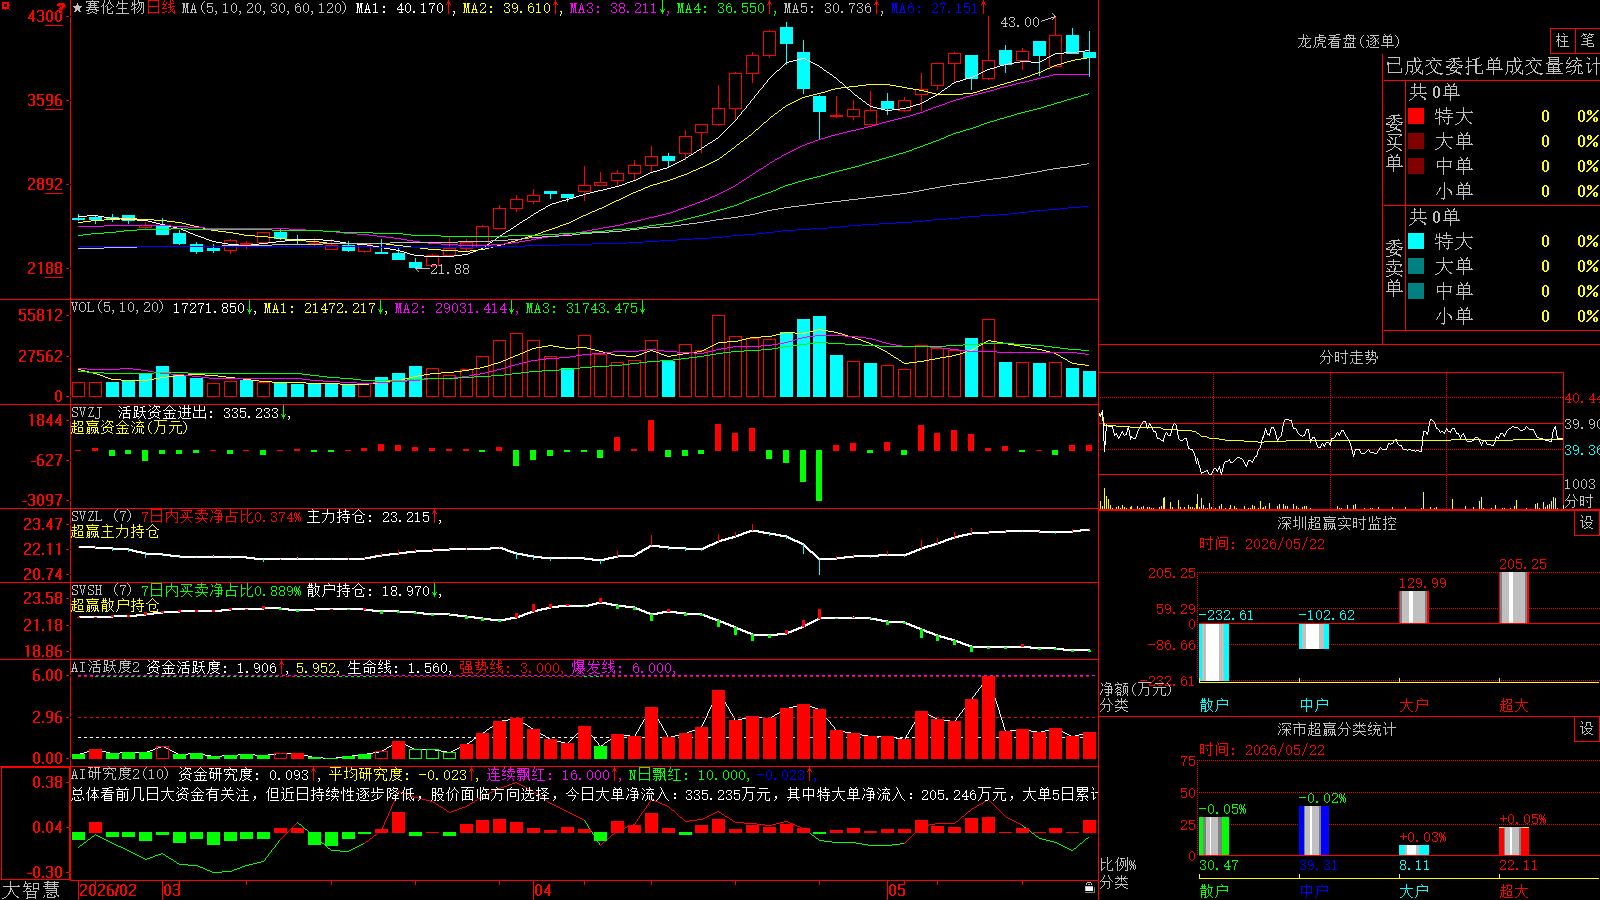Screen dimensions: 1600x900
Task: Click the MA(5,10,20,30,60,120) indicator parameters
Action: click(264, 8)
